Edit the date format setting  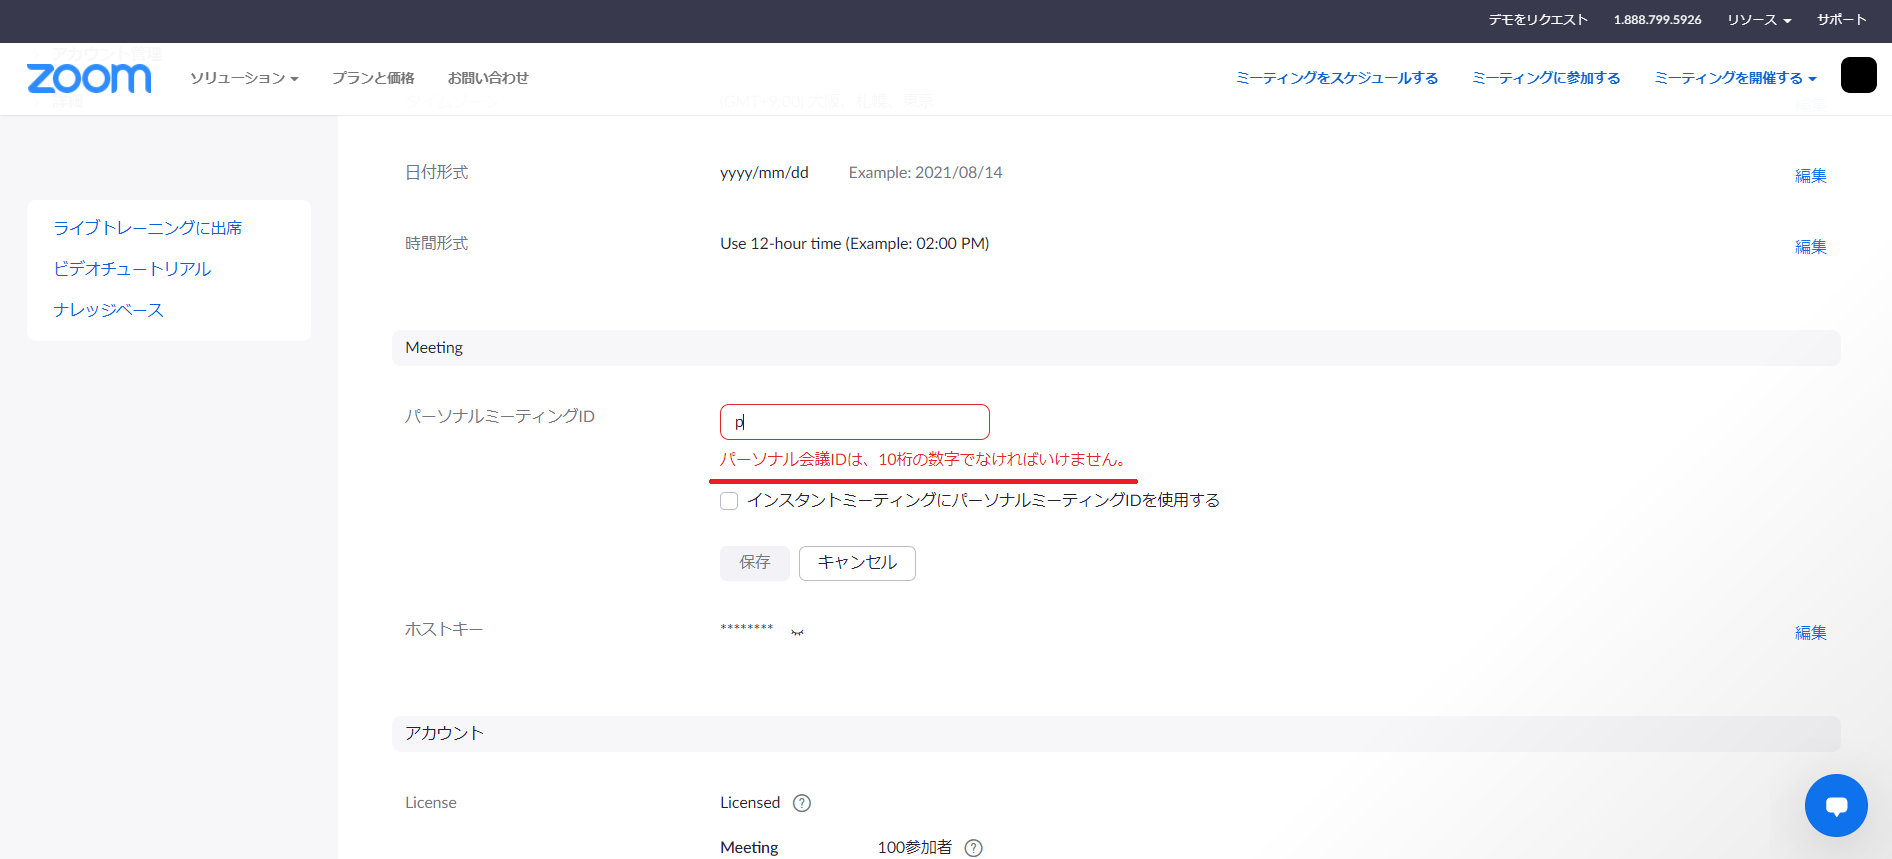[1810, 176]
